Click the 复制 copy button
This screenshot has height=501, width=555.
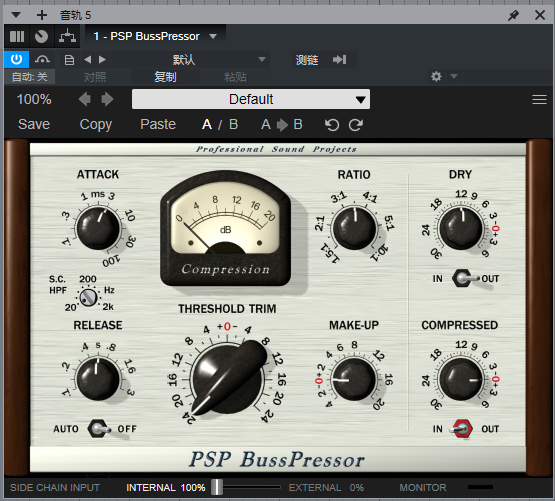(165, 76)
